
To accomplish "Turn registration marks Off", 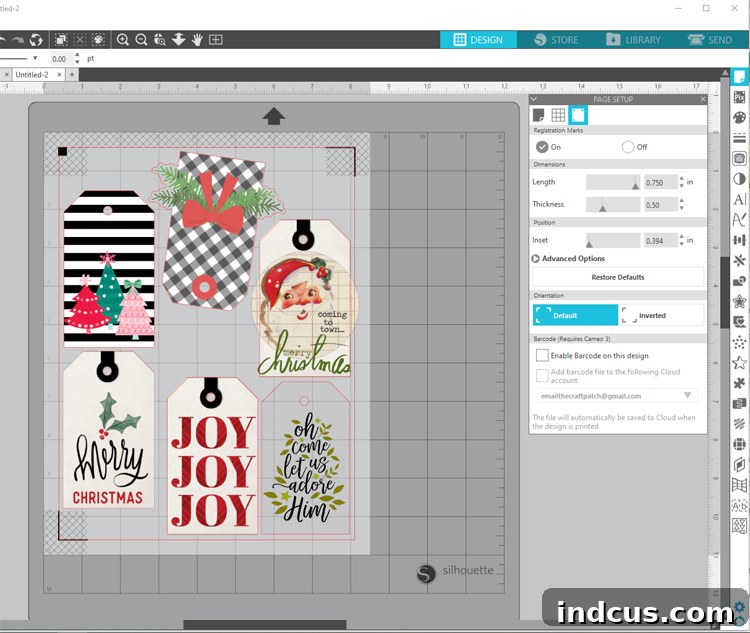I will 628,147.
